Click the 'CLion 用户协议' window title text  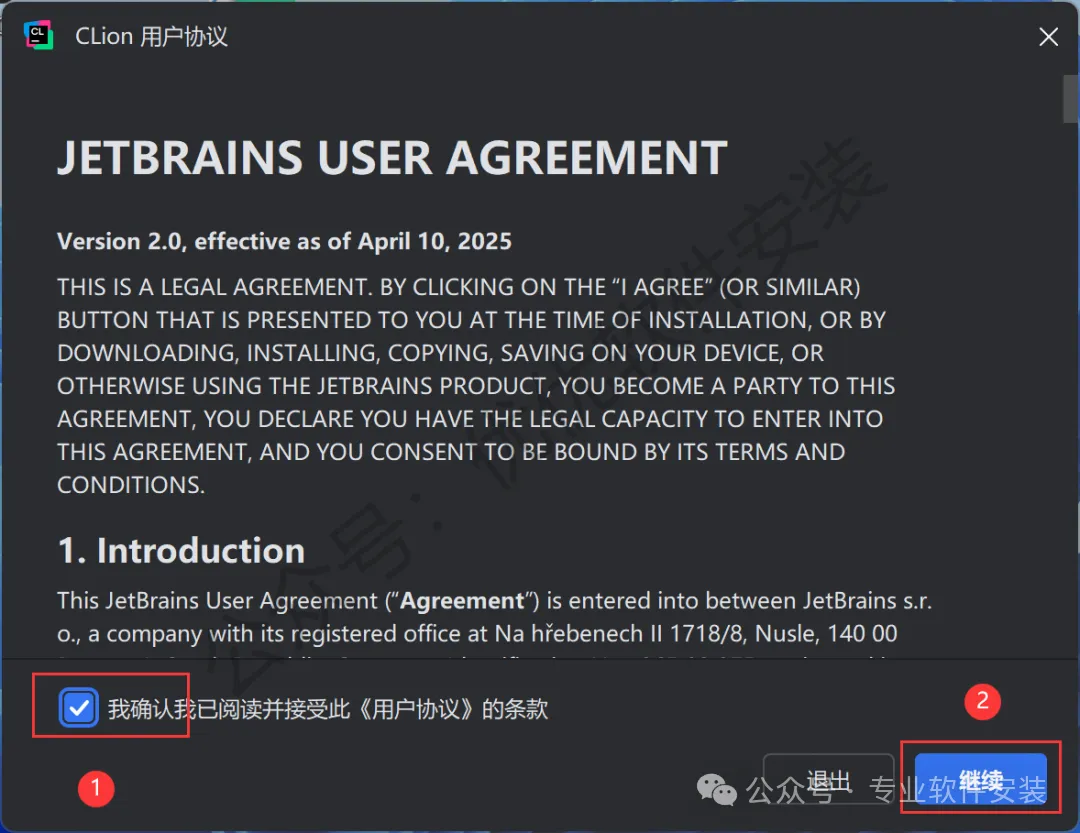click(151, 36)
